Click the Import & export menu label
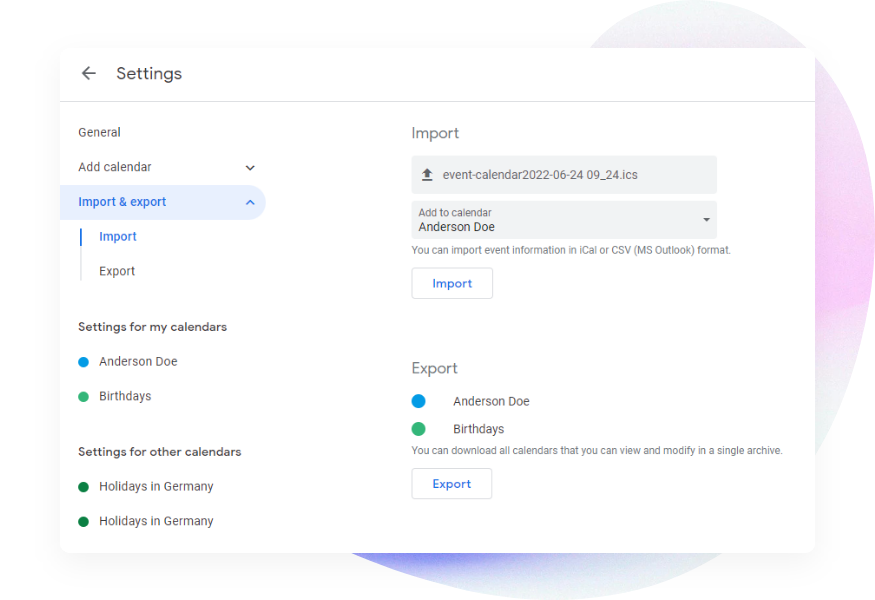The width and height of the screenshot is (875, 600). (x=122, y=202)
